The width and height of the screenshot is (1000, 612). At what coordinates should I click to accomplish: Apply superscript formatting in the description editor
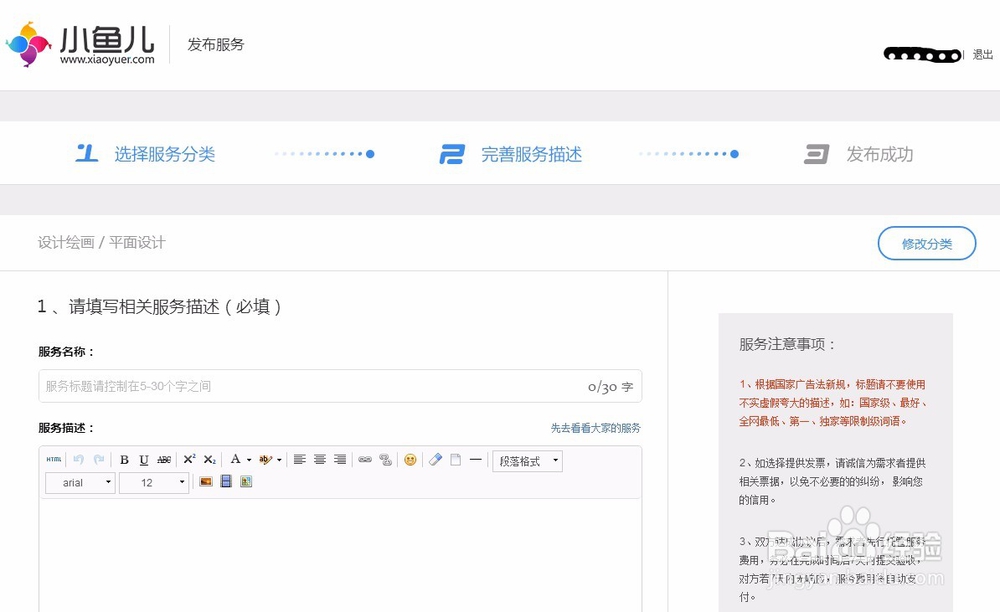(188, 460)
